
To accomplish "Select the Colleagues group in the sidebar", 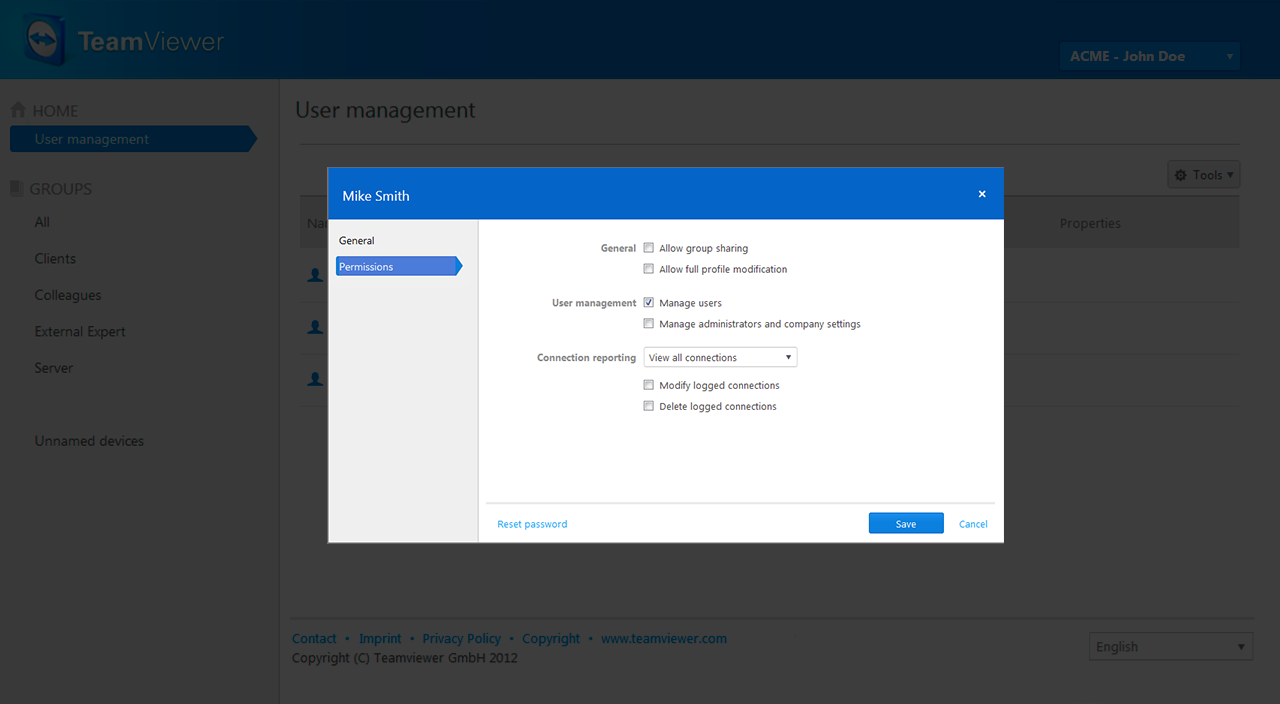I will (67, 295).
